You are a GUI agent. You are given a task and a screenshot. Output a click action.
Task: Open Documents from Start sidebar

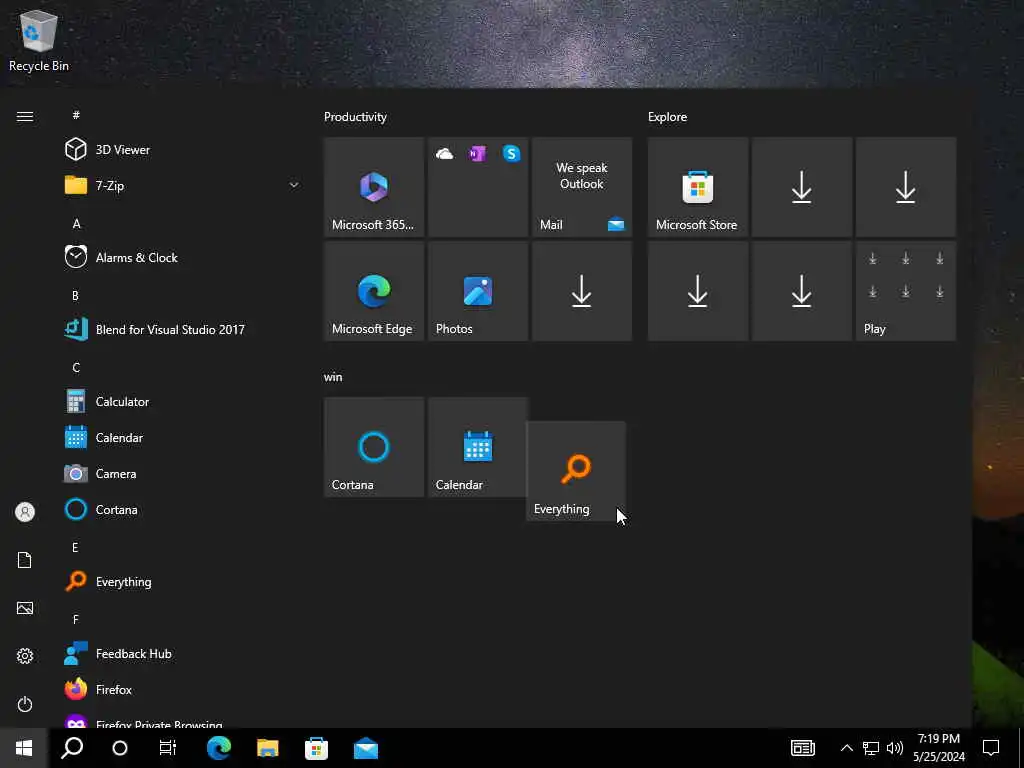pos(25,560)
